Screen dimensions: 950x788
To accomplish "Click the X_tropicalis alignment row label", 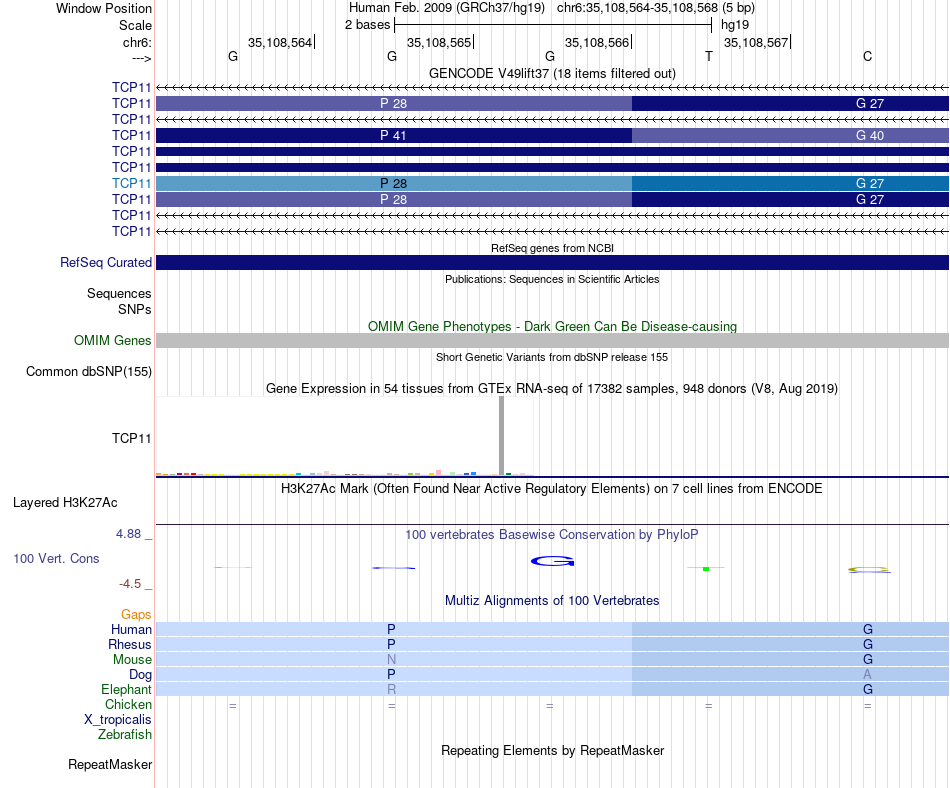I will (118, 720).
